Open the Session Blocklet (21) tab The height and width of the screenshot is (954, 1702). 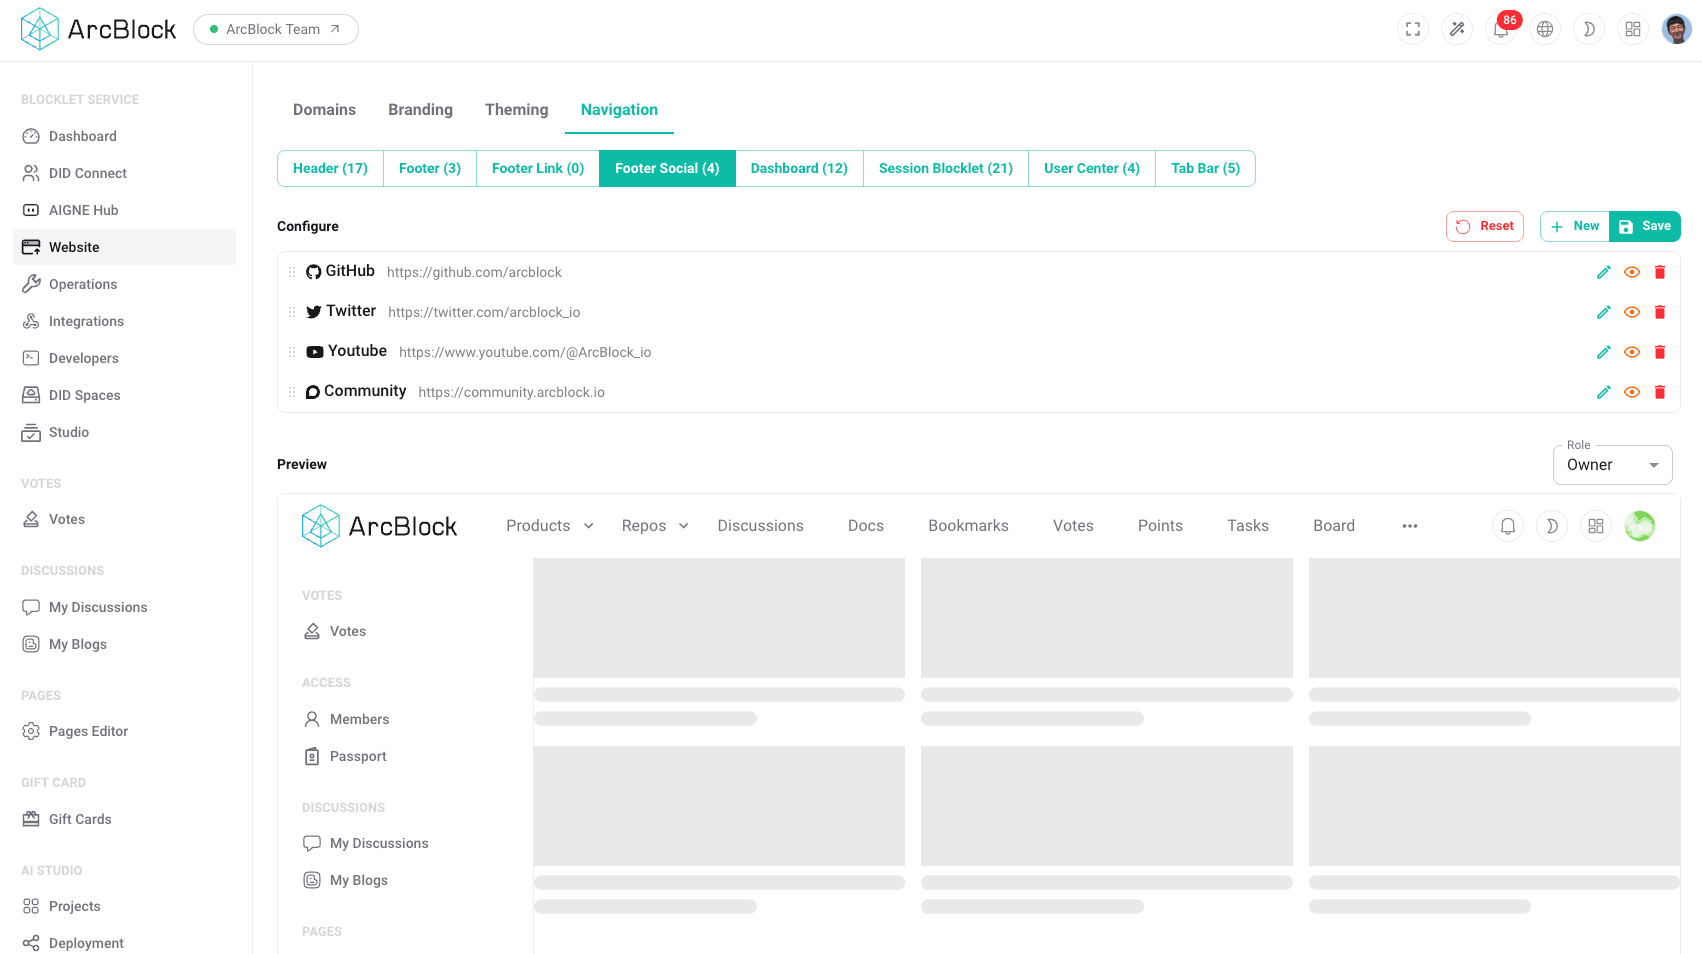click(944, 168)
